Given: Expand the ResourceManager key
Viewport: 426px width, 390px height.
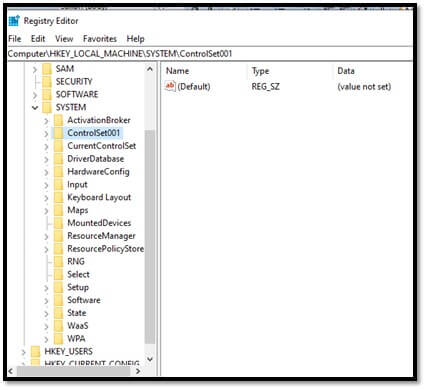Looking at the screenshot, I should 46,237.
